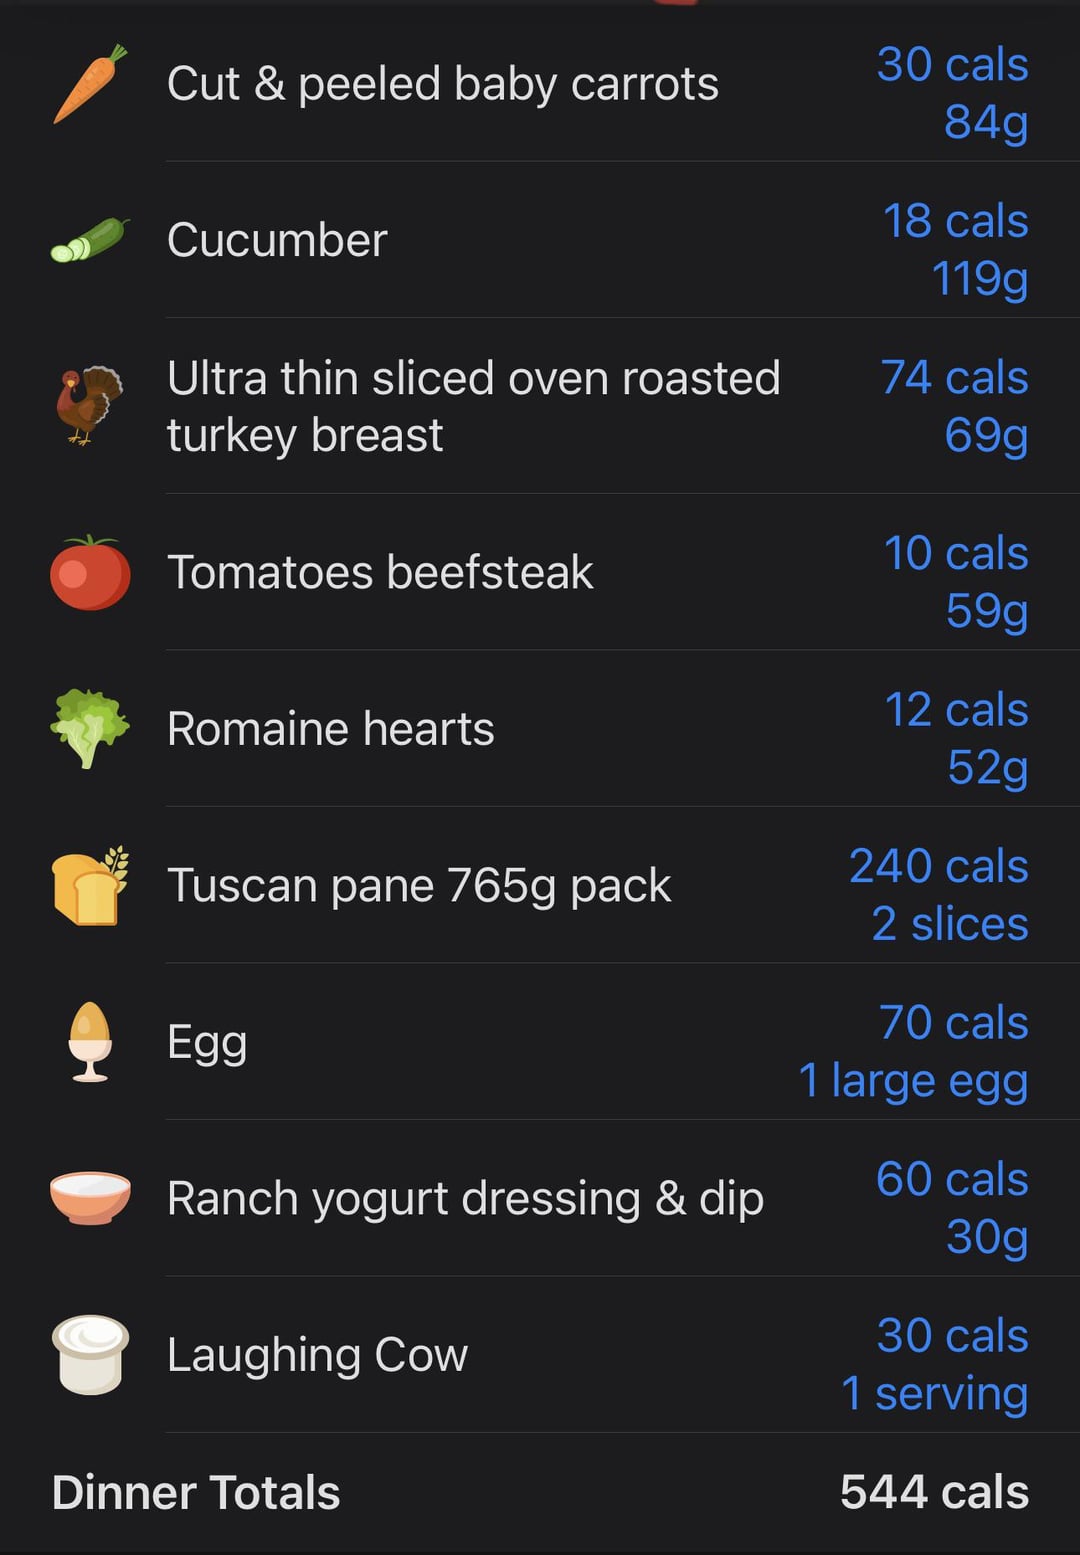
Task: Edit the 10 cals 59g tomato amount
Action: (956, 581)
